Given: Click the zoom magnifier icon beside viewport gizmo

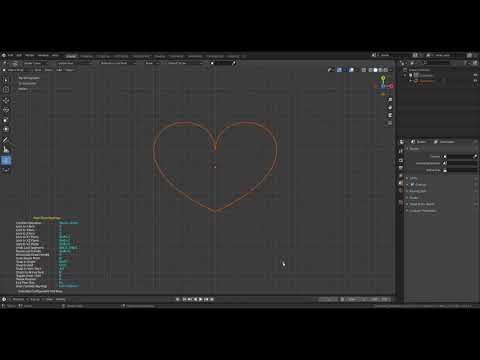Looking at the screenshot, I should 390,100.
